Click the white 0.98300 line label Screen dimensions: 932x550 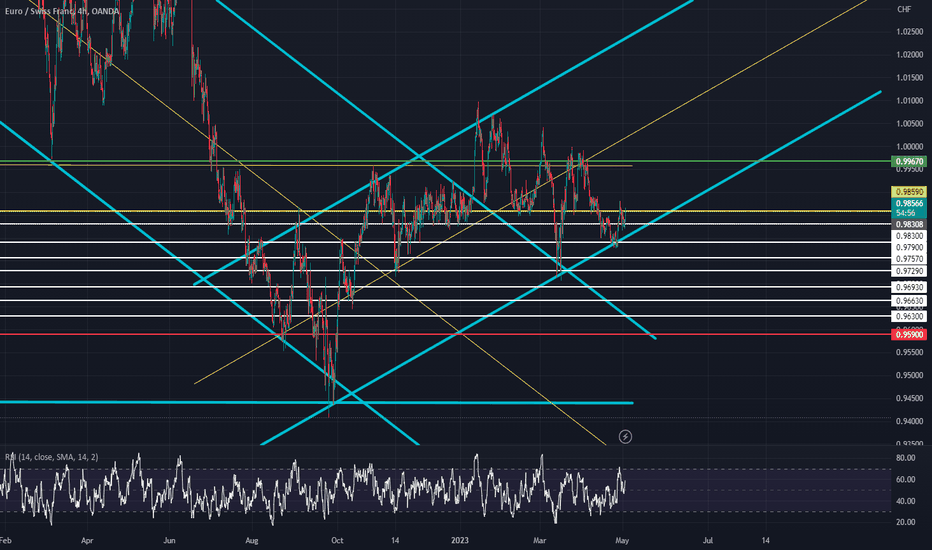(909, 236)
